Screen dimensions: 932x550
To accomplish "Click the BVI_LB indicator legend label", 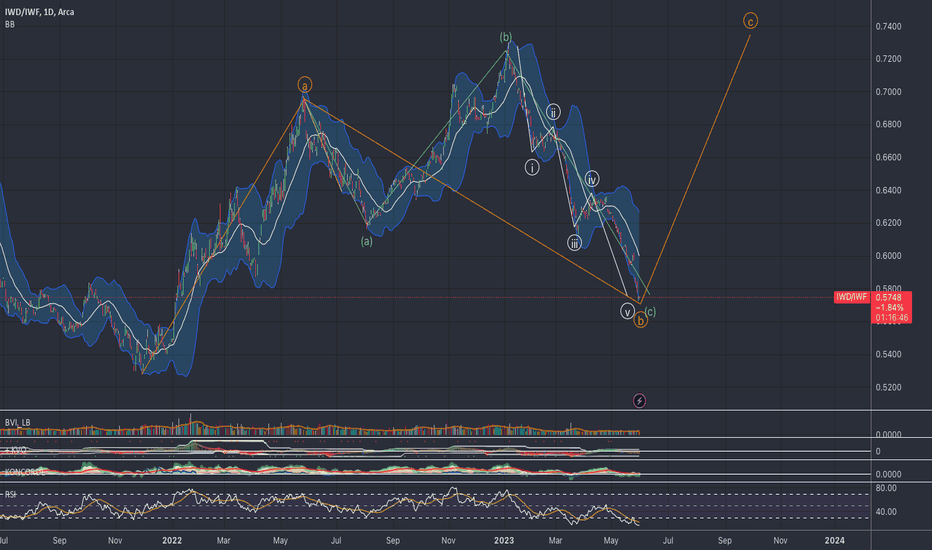I will tap(17, 422).
